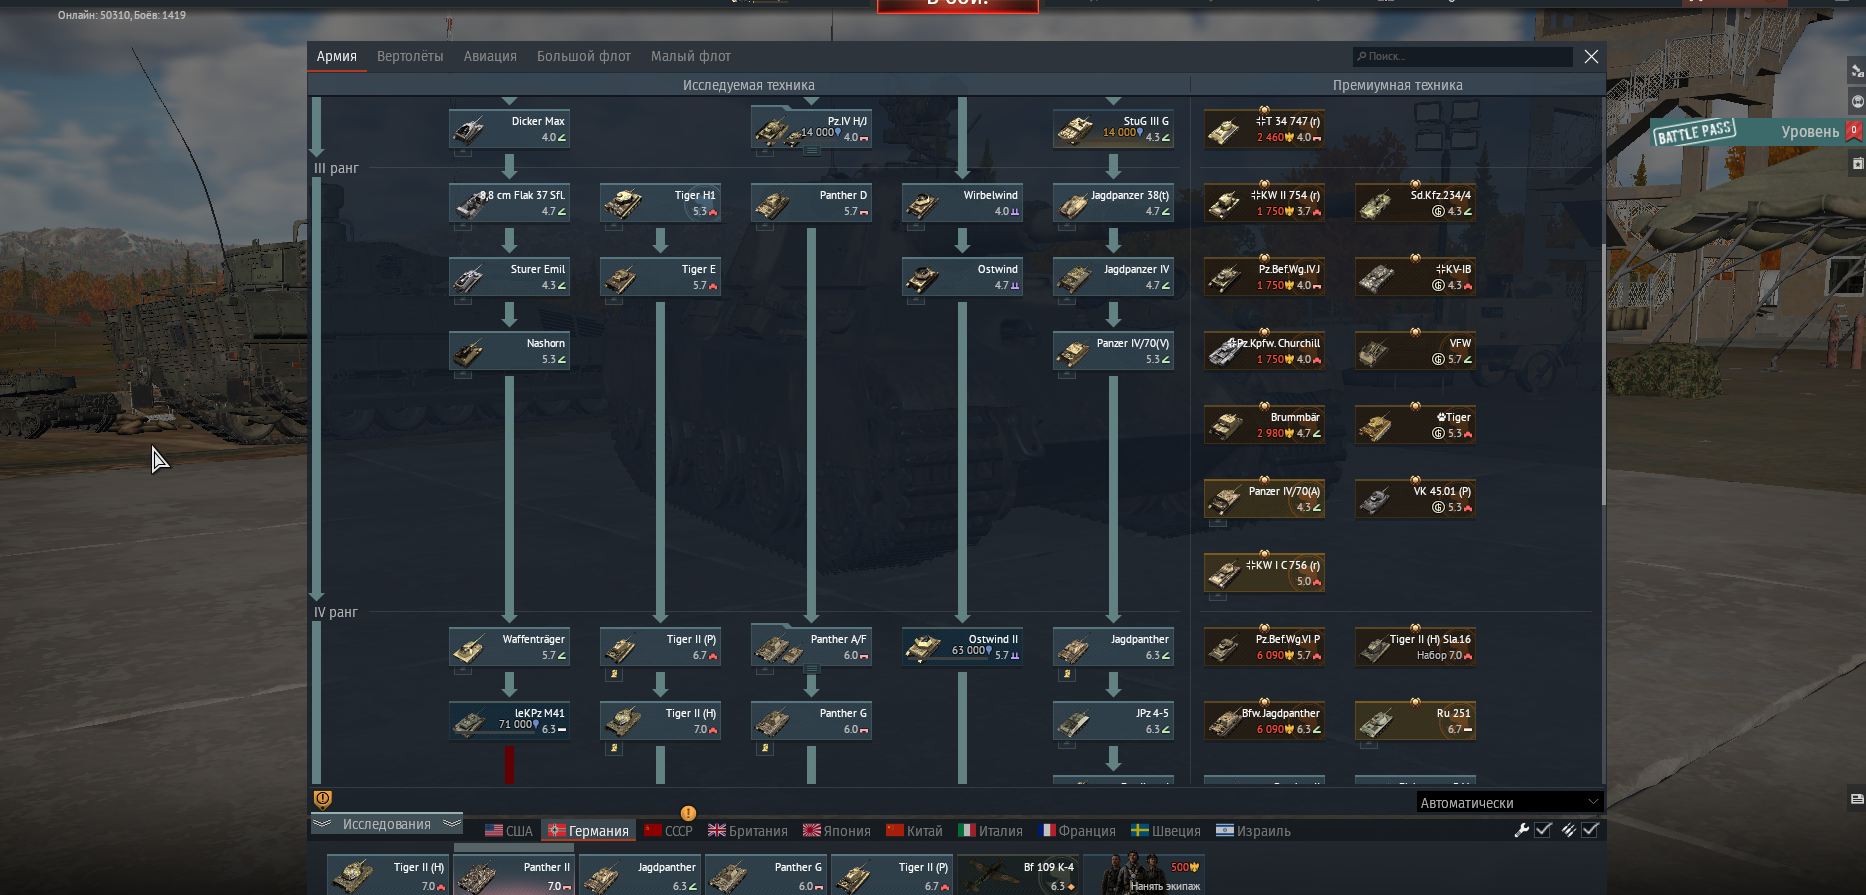
Task: Switch to the Малый флот tab
Action: pyautogui.click(x=691, y=56)
